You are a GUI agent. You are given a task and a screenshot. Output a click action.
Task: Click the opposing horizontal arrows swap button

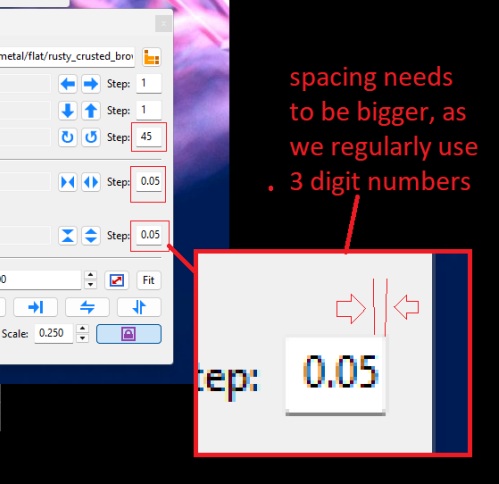pyautogui.click(x=87, y=307)
